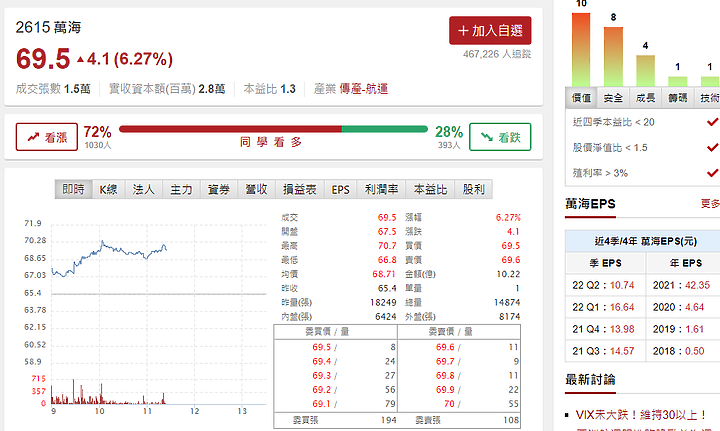
Task: Click the orange bar with score 10
Action: (581, 50)
